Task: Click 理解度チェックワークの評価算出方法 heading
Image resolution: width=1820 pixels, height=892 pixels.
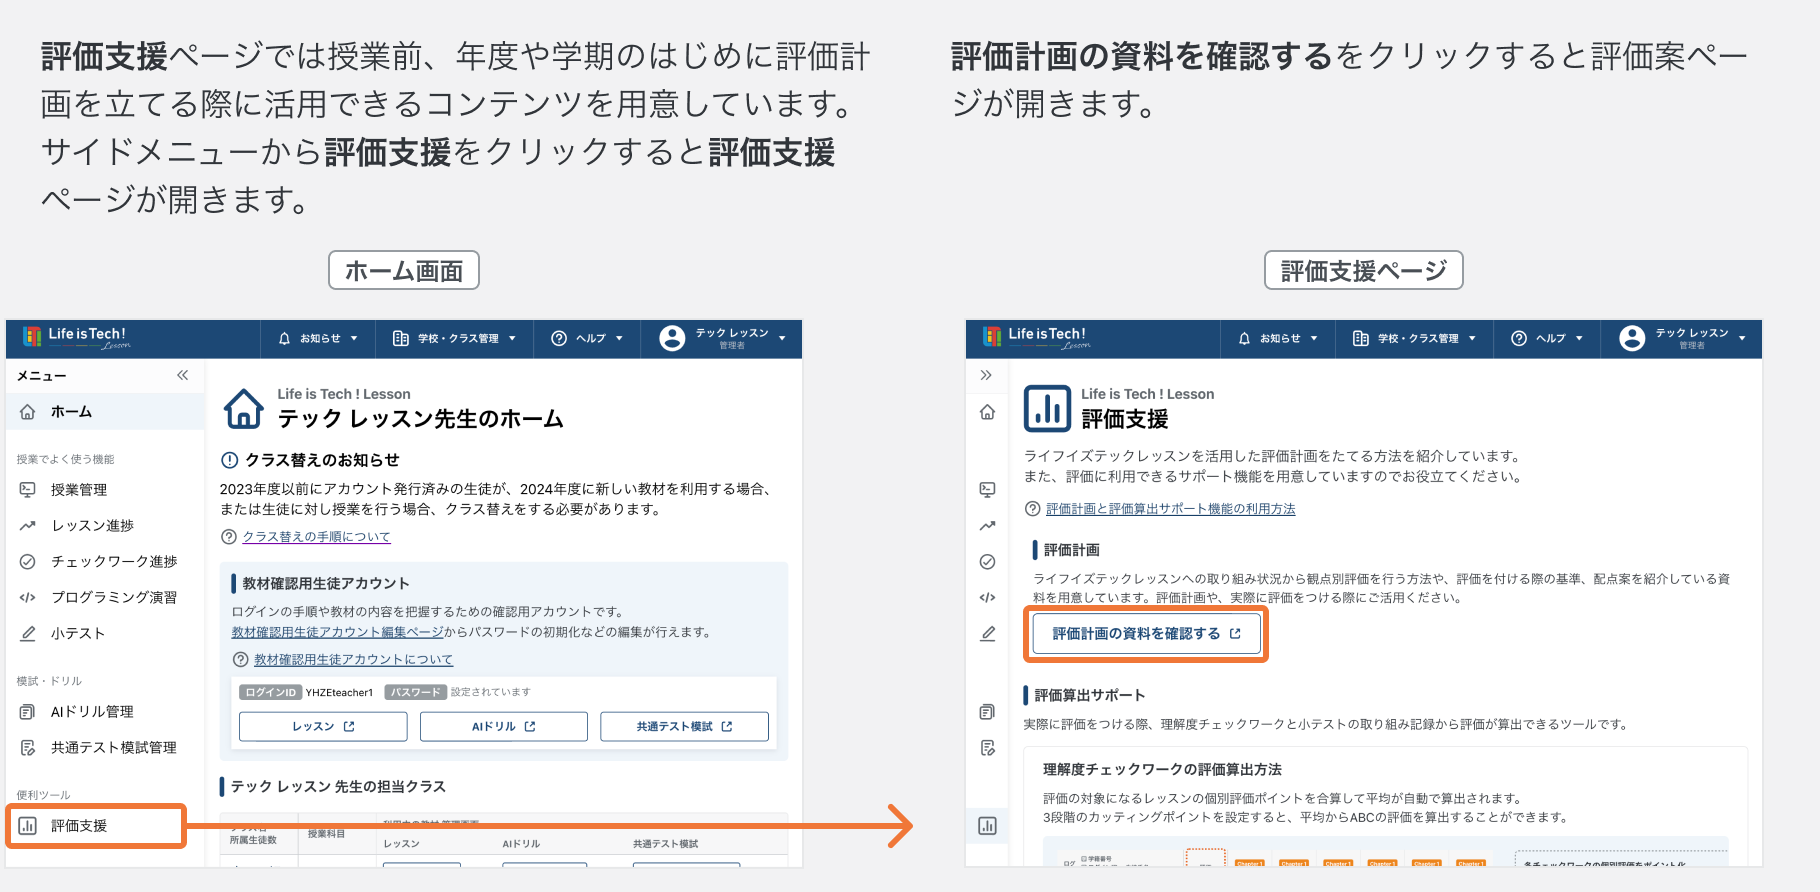Action: (1162, 769)
